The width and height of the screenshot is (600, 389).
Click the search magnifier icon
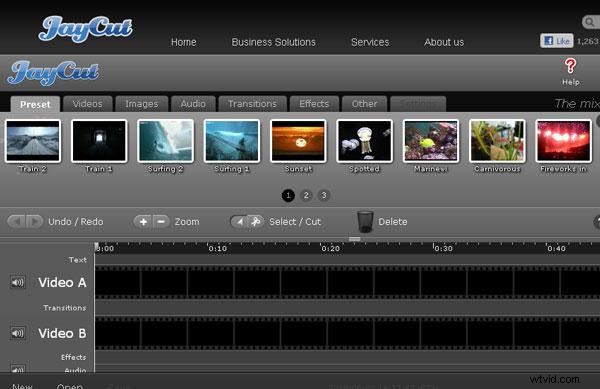(x=590, y=22)
